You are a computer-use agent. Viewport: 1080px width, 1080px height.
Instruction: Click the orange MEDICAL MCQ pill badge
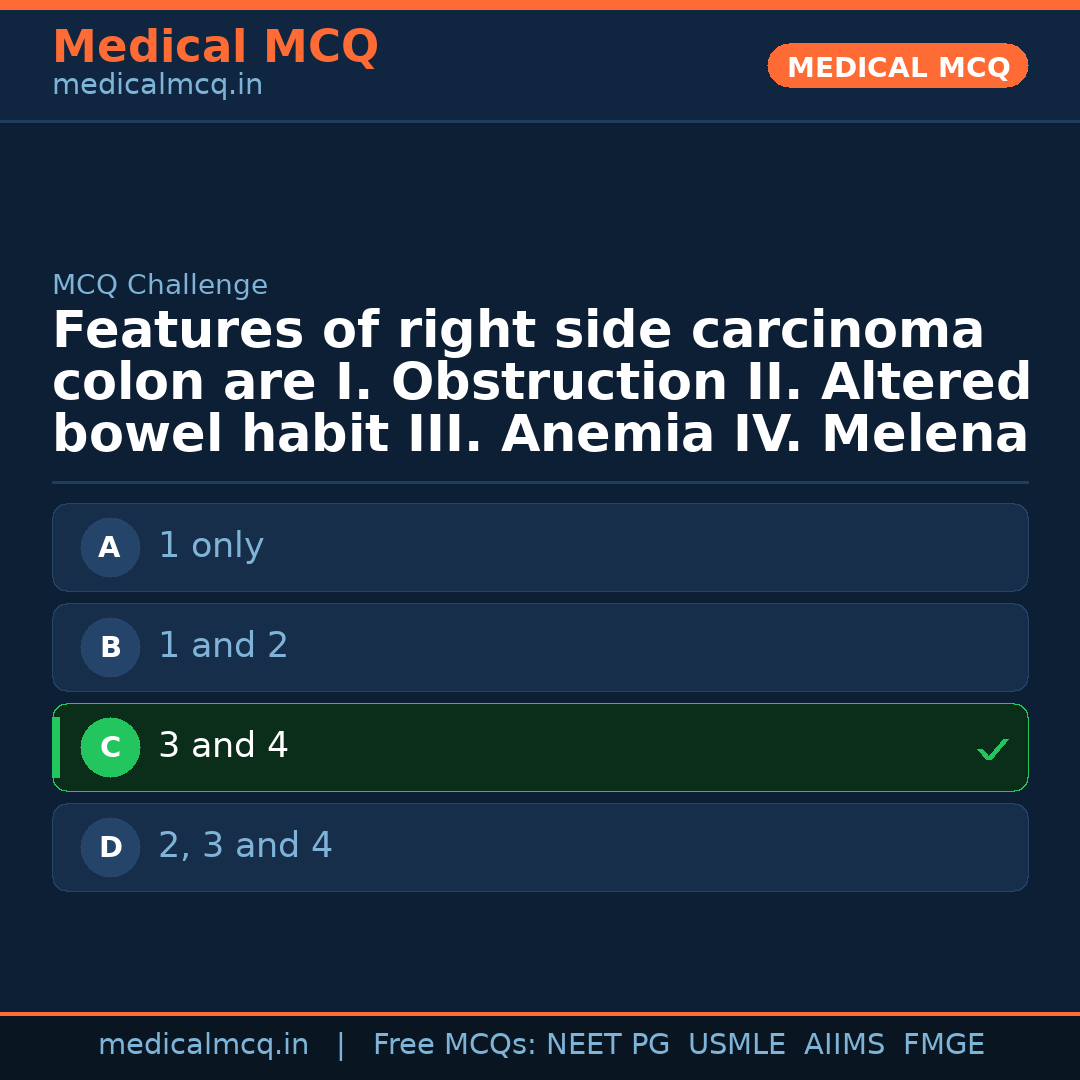pyautogui.click(x=897, y=66)
